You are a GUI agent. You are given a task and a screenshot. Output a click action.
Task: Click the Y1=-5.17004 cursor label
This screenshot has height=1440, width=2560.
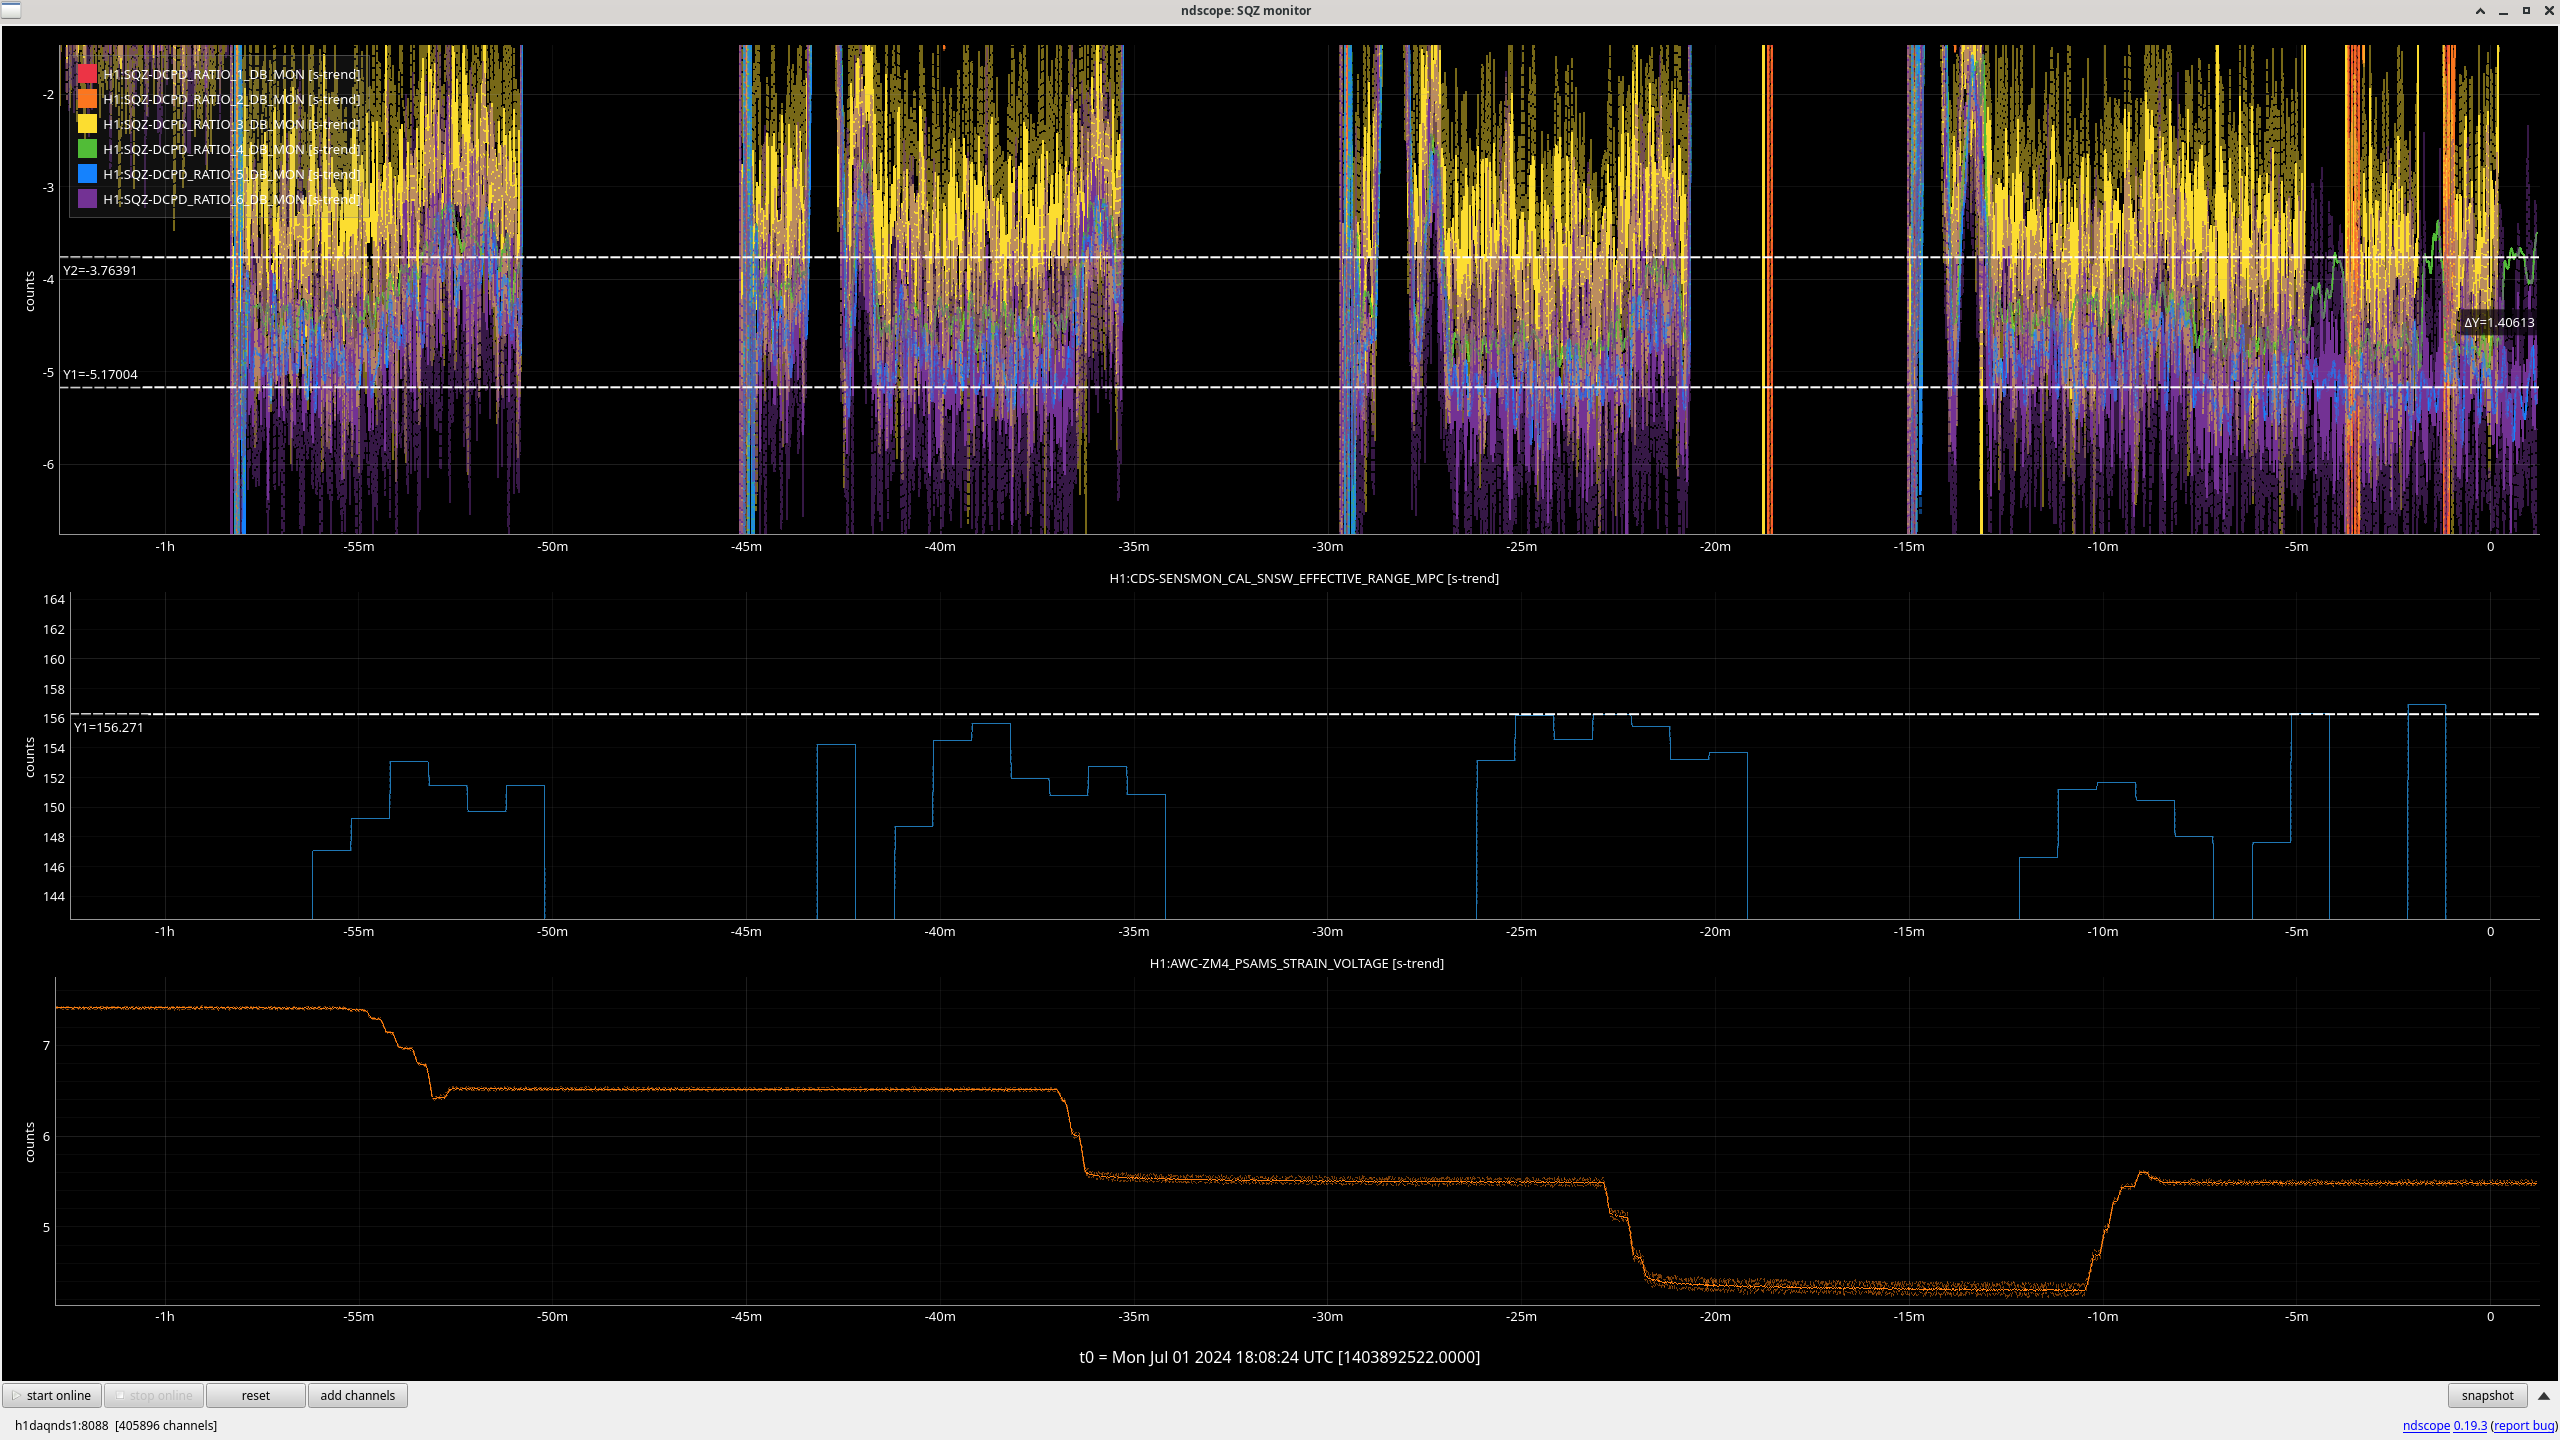pos(100,374)
